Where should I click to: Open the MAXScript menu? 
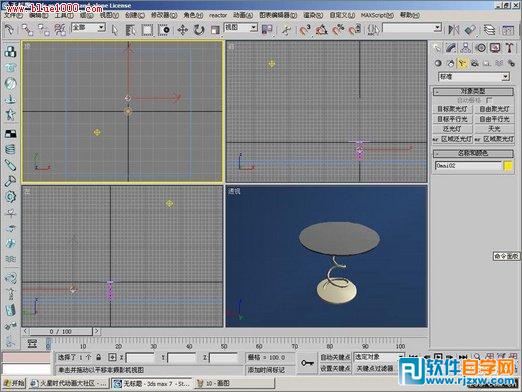pos(377,15)
